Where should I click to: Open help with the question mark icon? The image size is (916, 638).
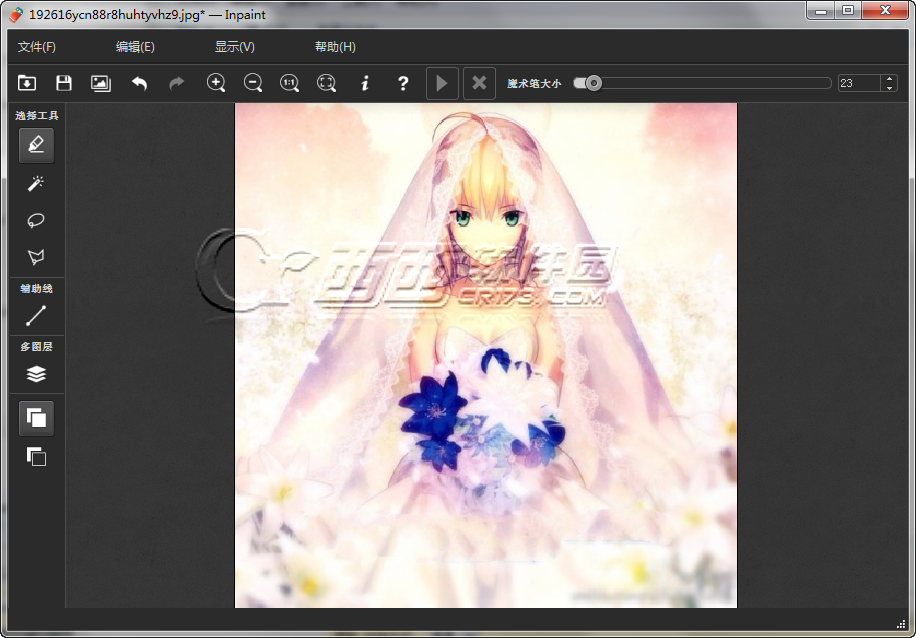tap(403, 83)
